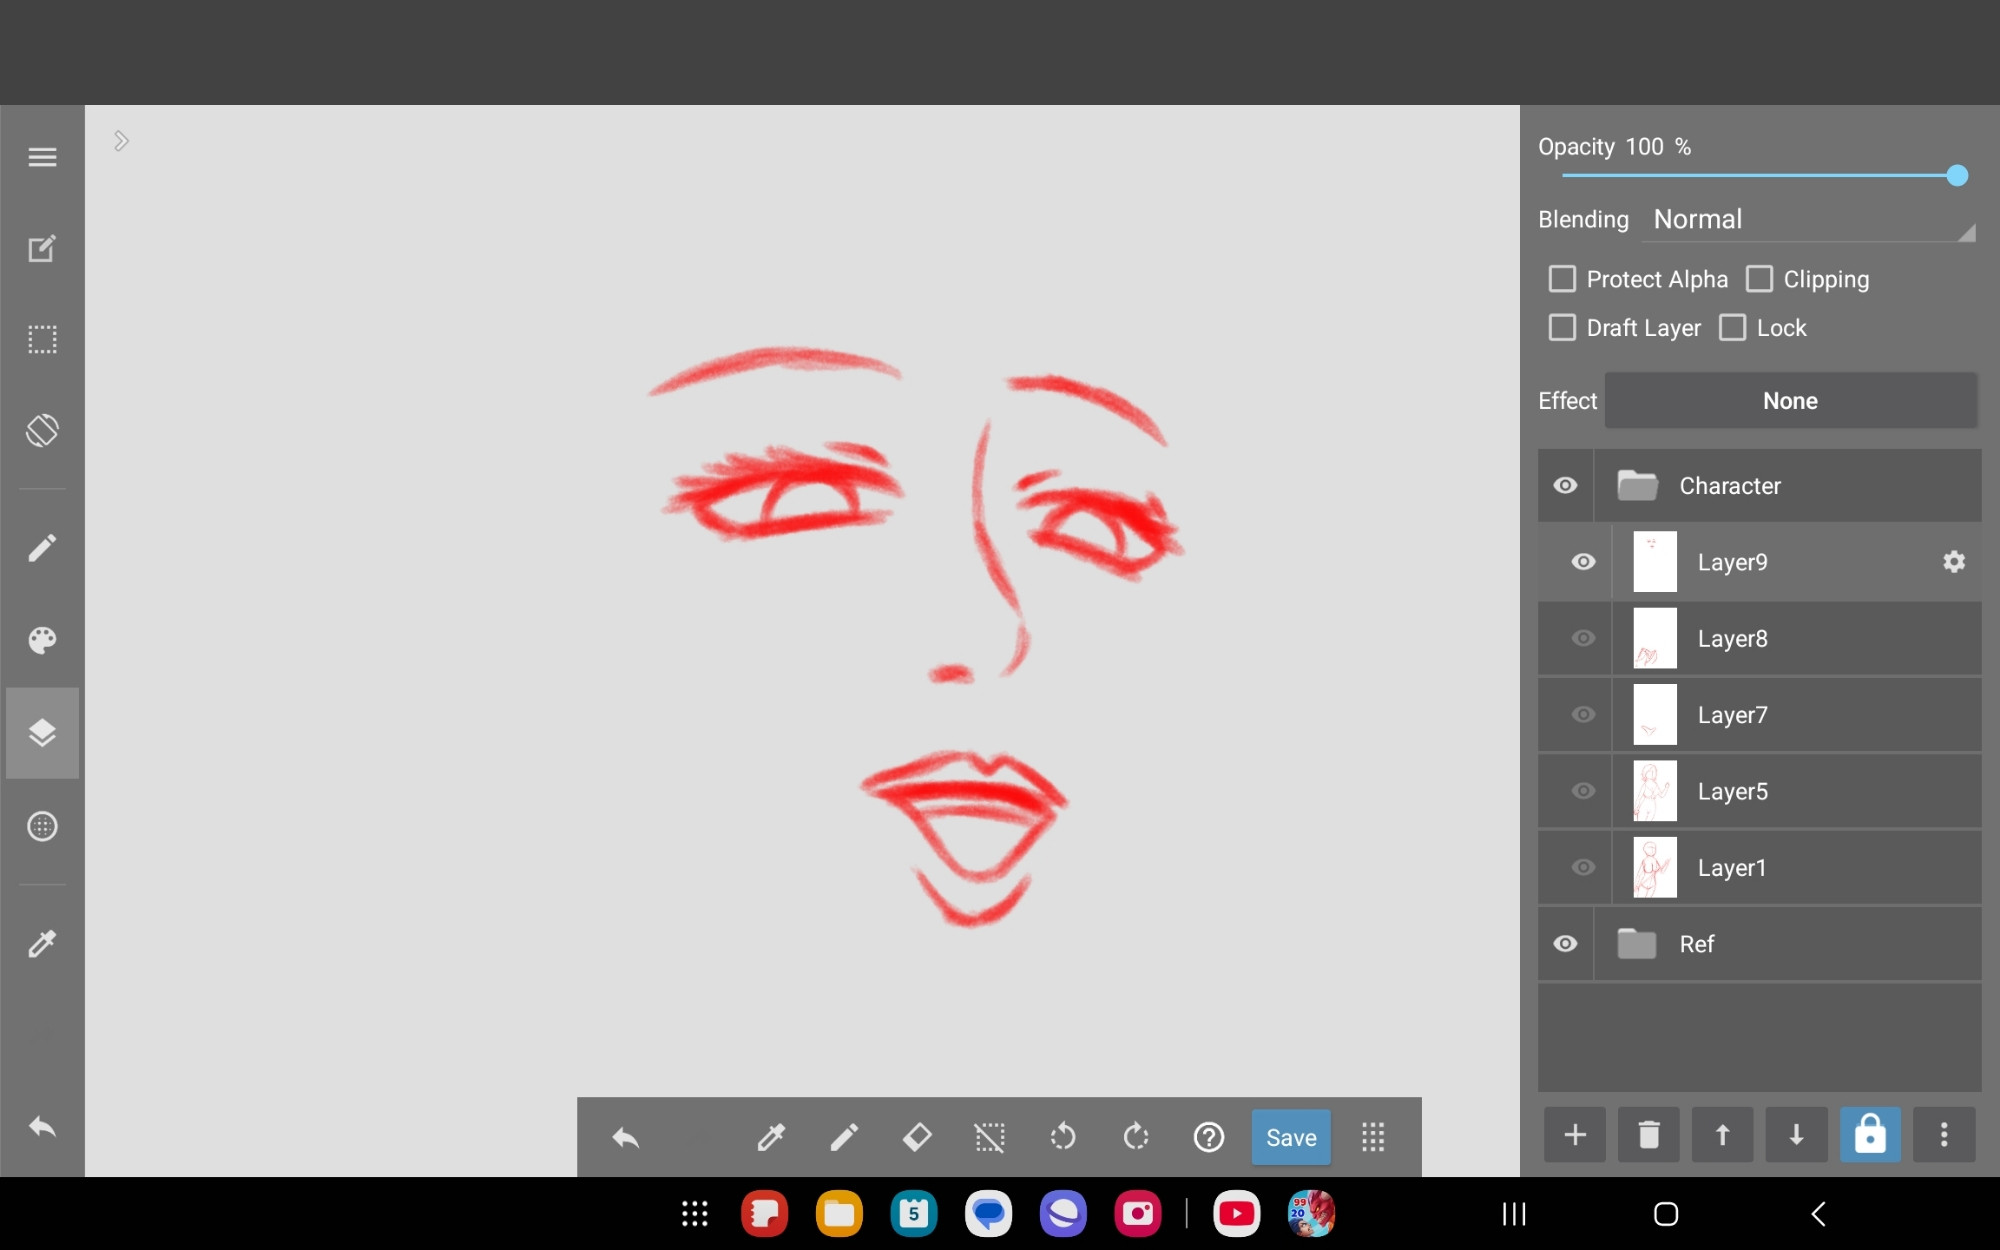Tap the Android home button
2000x1250 pixels.
(x=1665, y=1214)
